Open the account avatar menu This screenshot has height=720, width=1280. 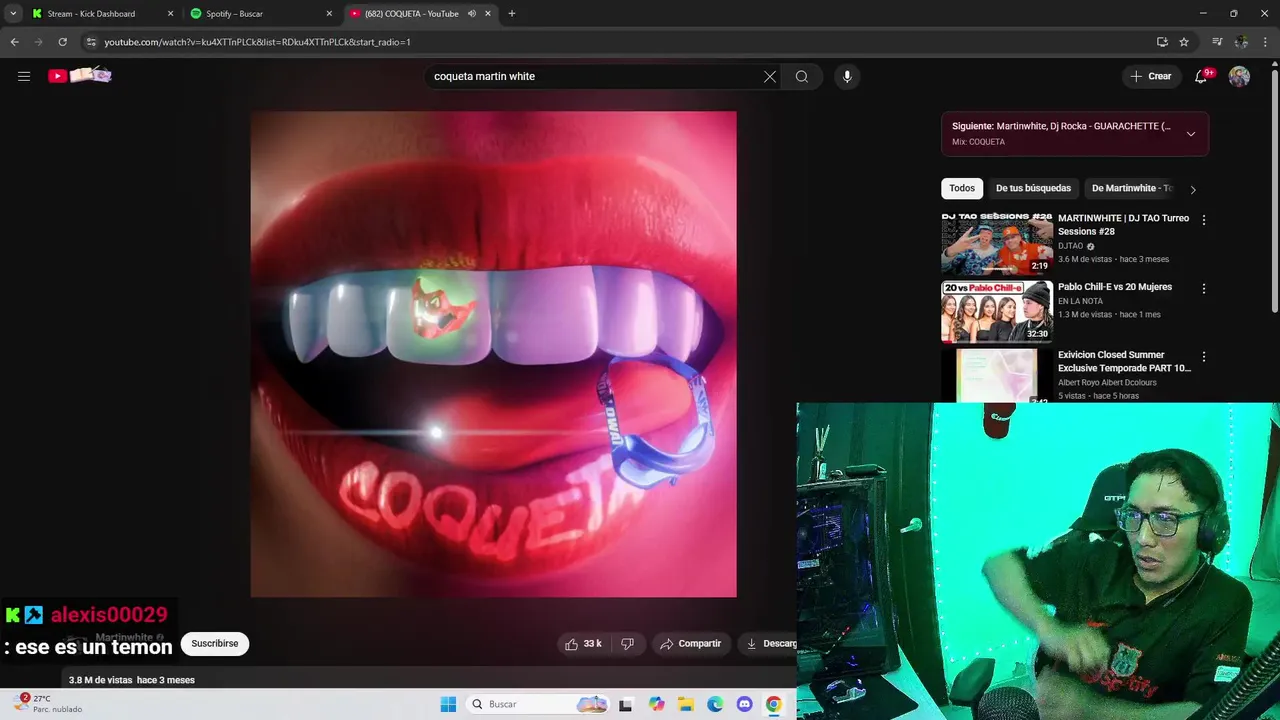coord(1239,76)
